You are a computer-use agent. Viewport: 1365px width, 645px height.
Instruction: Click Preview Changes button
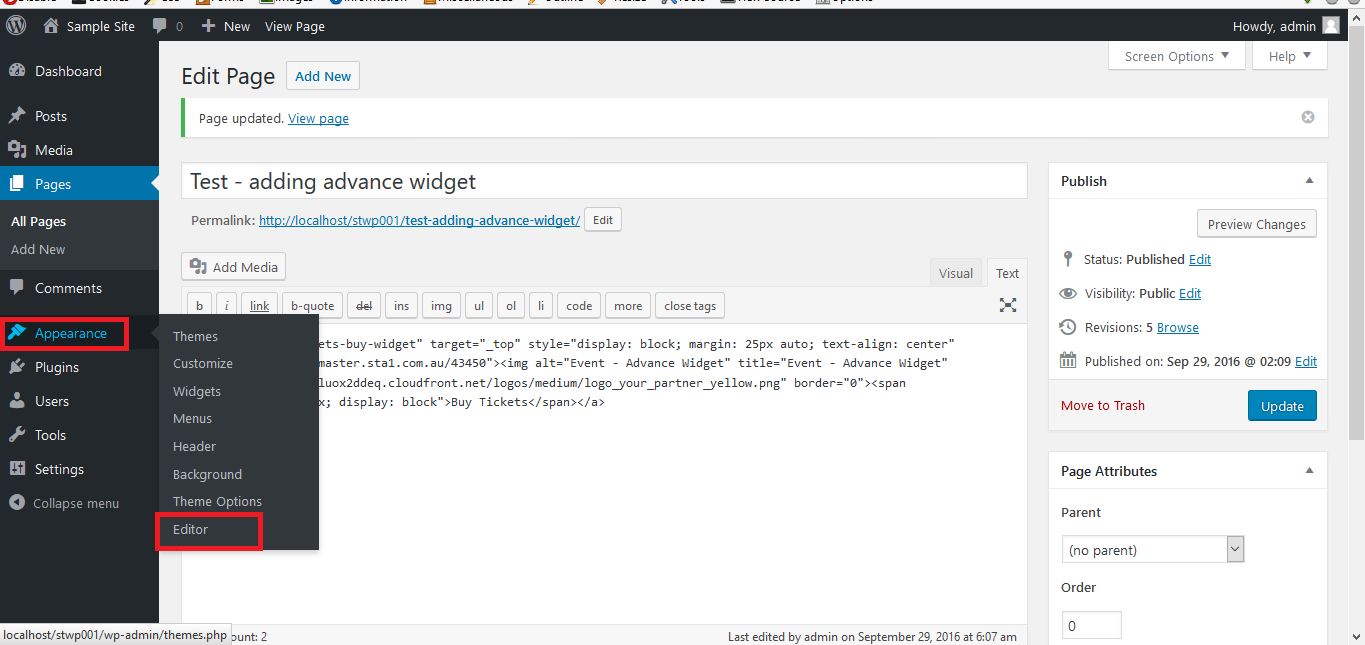point(1257,224)
